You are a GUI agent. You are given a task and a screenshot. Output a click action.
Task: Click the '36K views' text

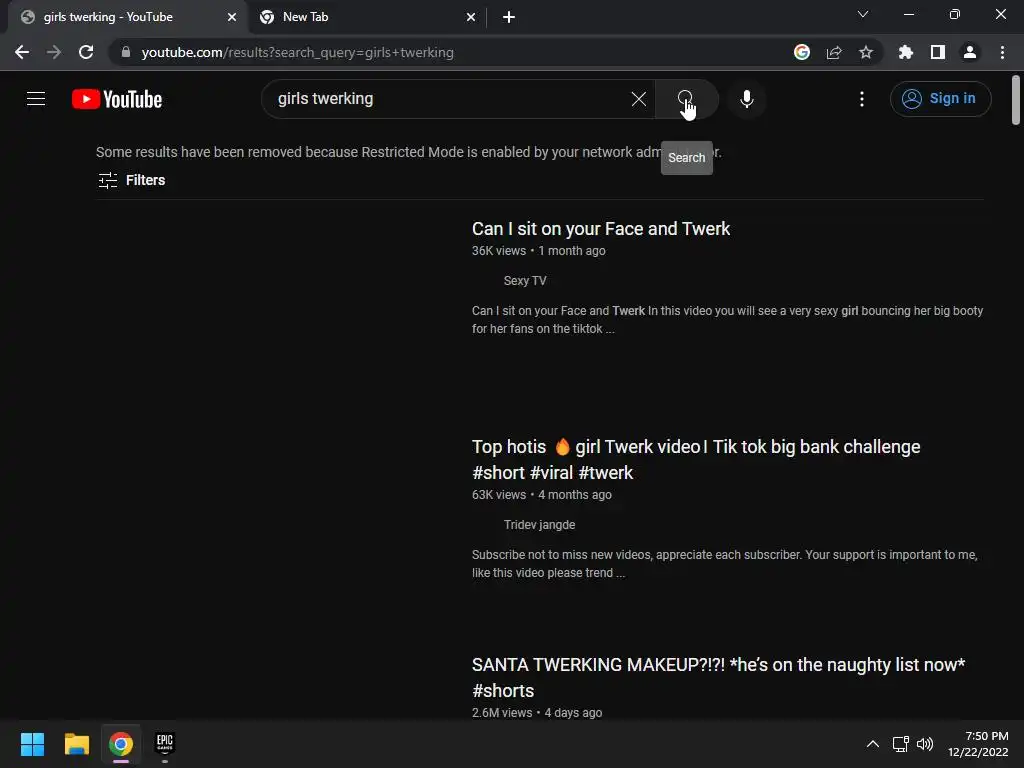[499, 251]
